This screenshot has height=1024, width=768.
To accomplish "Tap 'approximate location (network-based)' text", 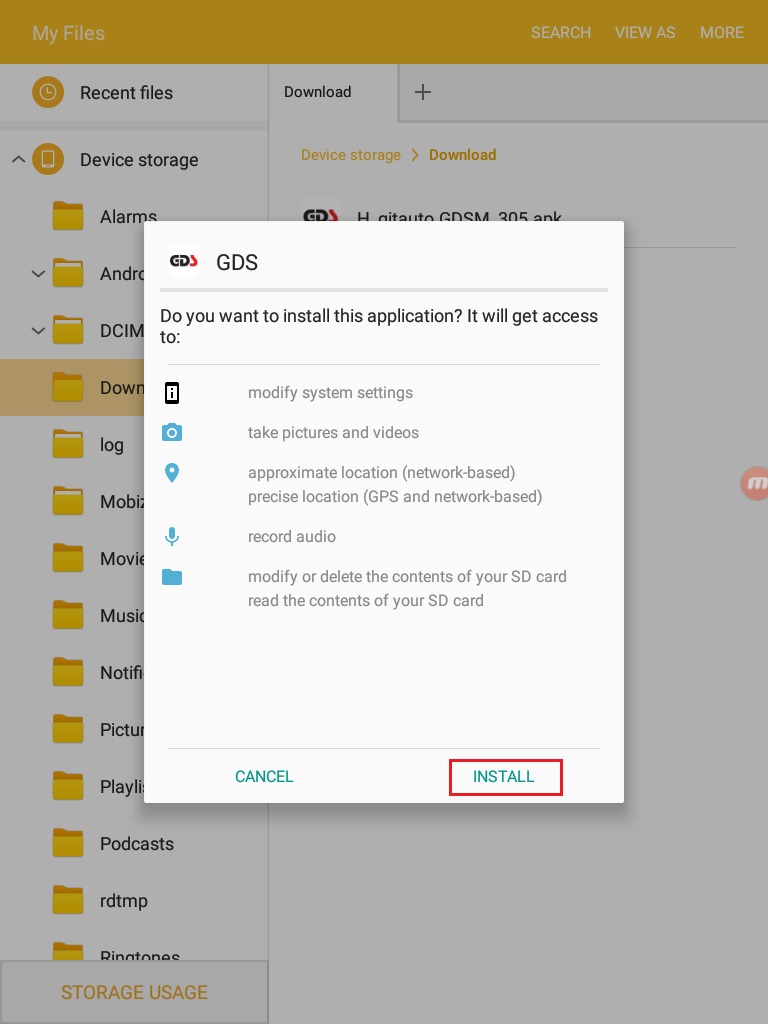I will [x=381, y=472].
